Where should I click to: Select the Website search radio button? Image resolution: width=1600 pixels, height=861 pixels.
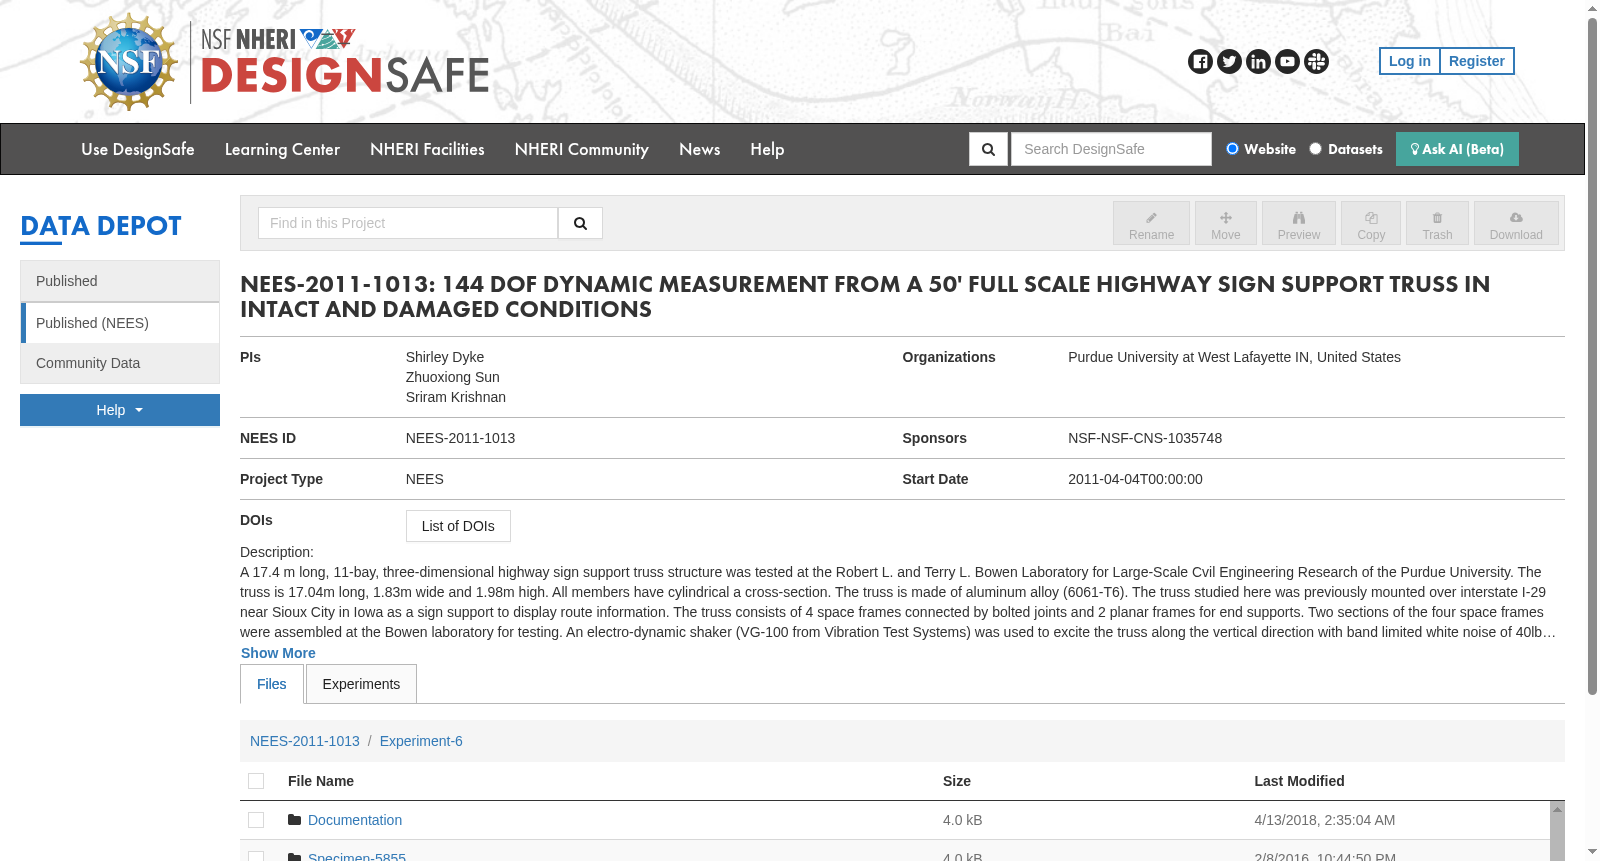(x=1232, y=149)
